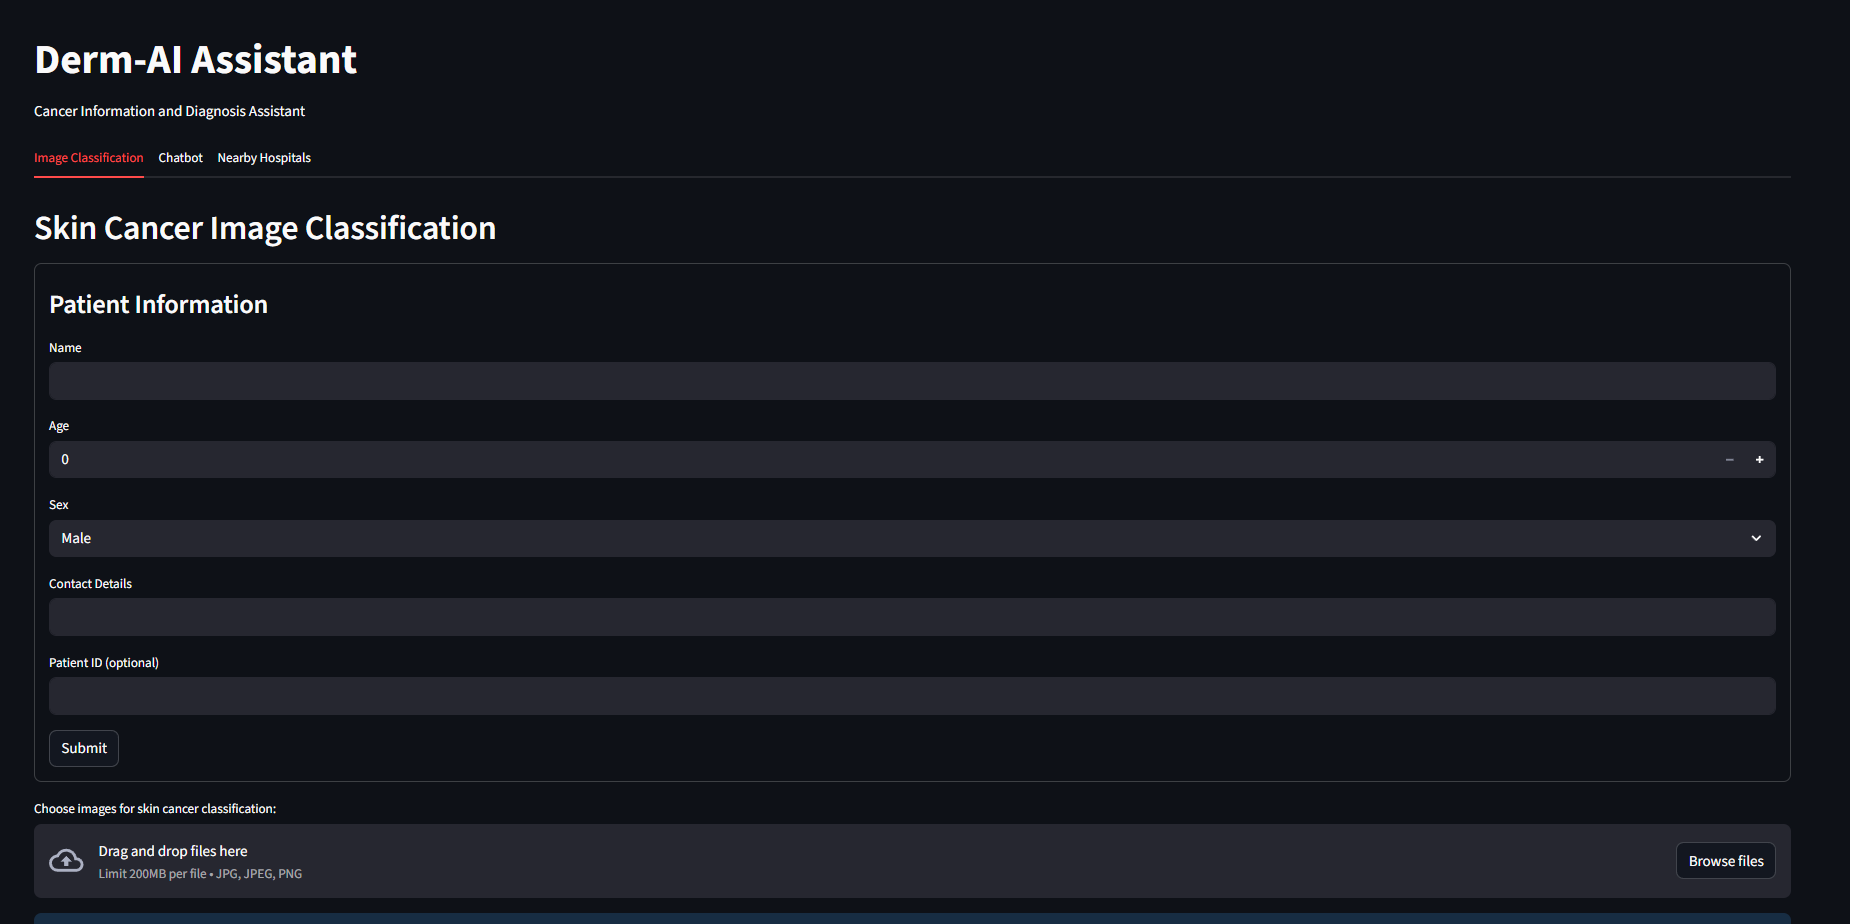The image size is (1850, 924).
Task: Click the Derm-AI Assistant title
Action: (196, 60)
